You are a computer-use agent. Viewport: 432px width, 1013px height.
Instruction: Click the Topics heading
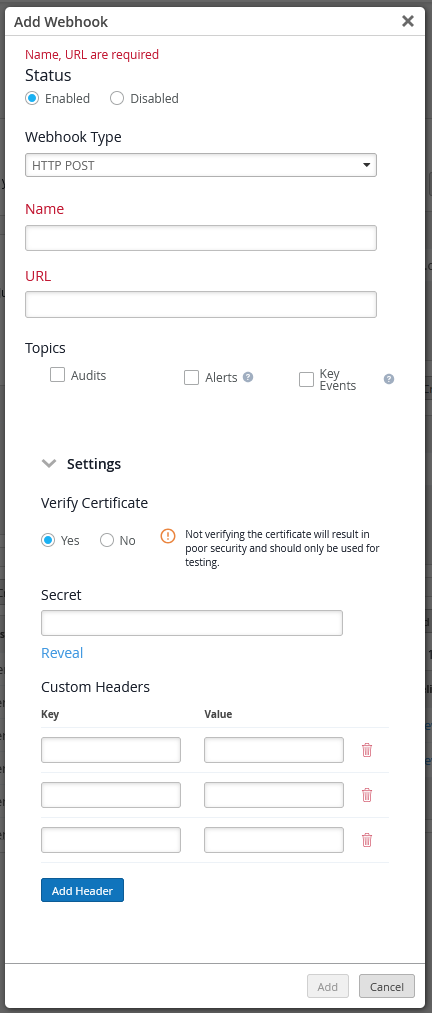[45, 348]
